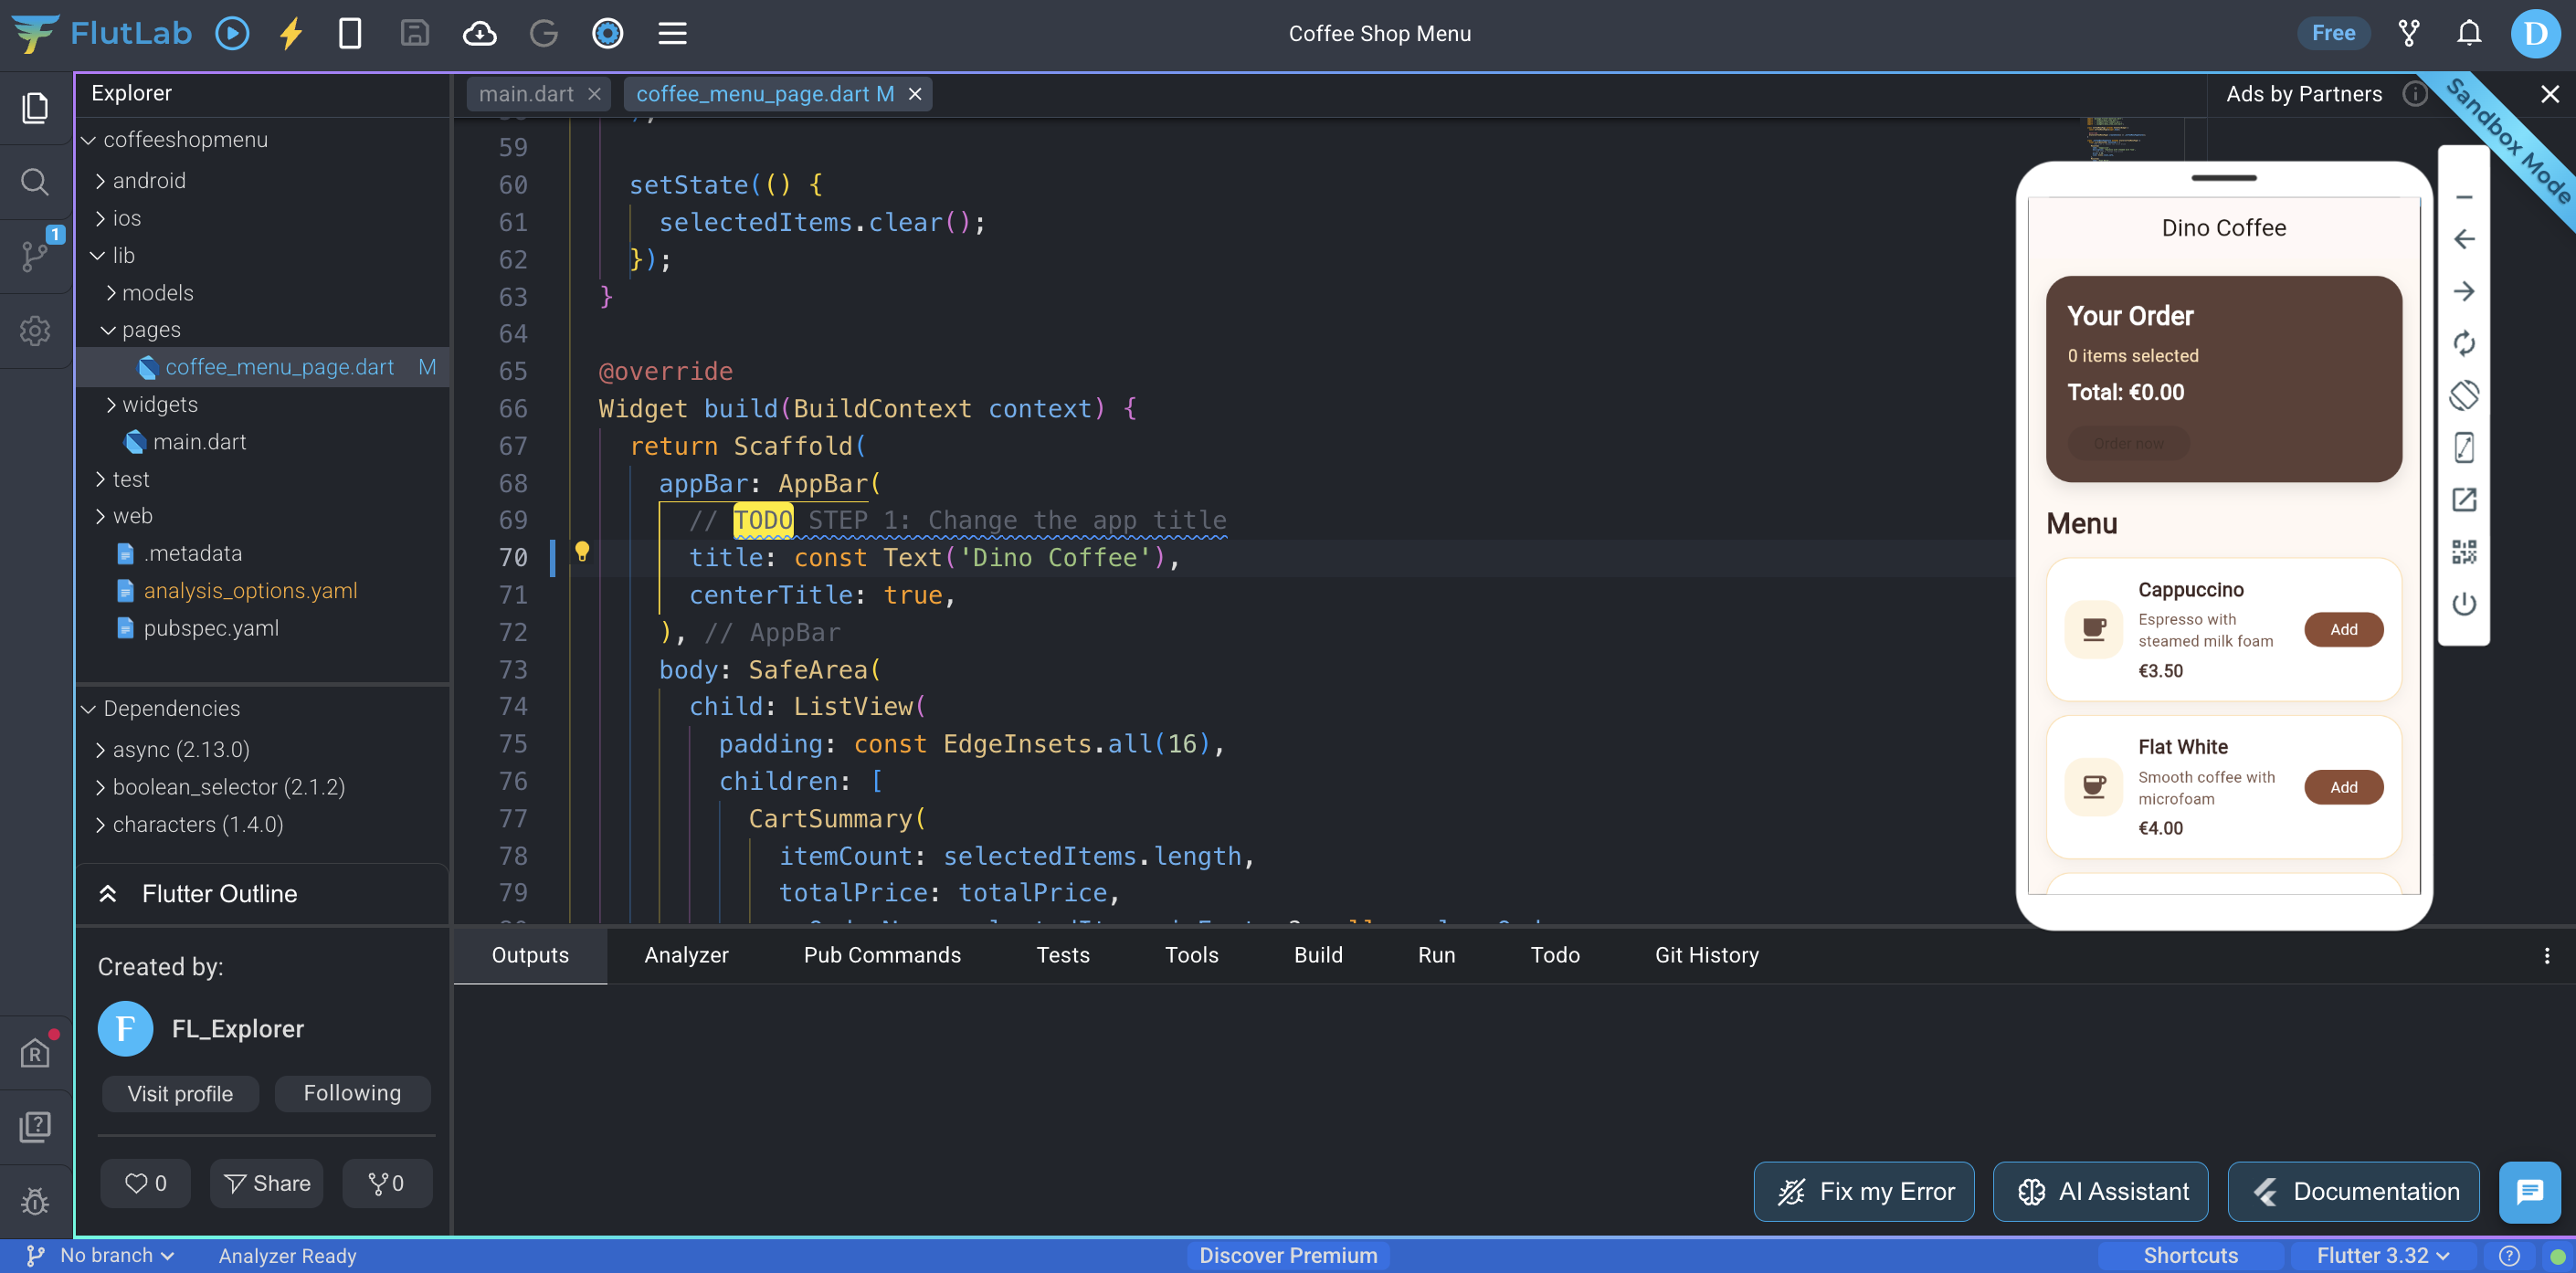Collapse the Dependencies section

(171, 708)
